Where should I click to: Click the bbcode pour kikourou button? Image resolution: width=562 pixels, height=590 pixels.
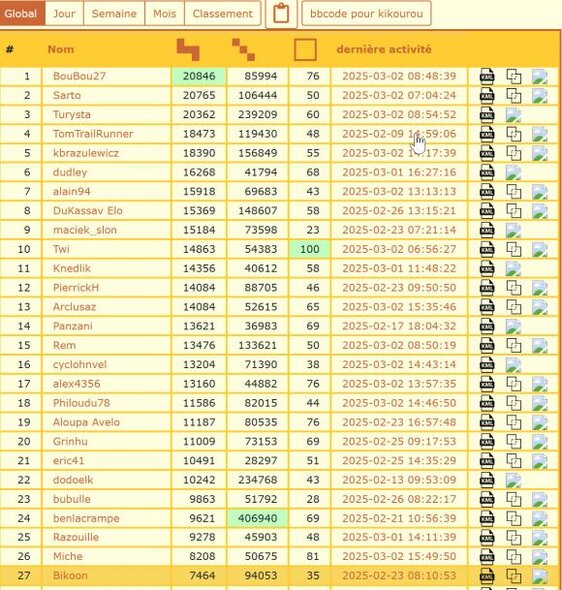(366, 14)
